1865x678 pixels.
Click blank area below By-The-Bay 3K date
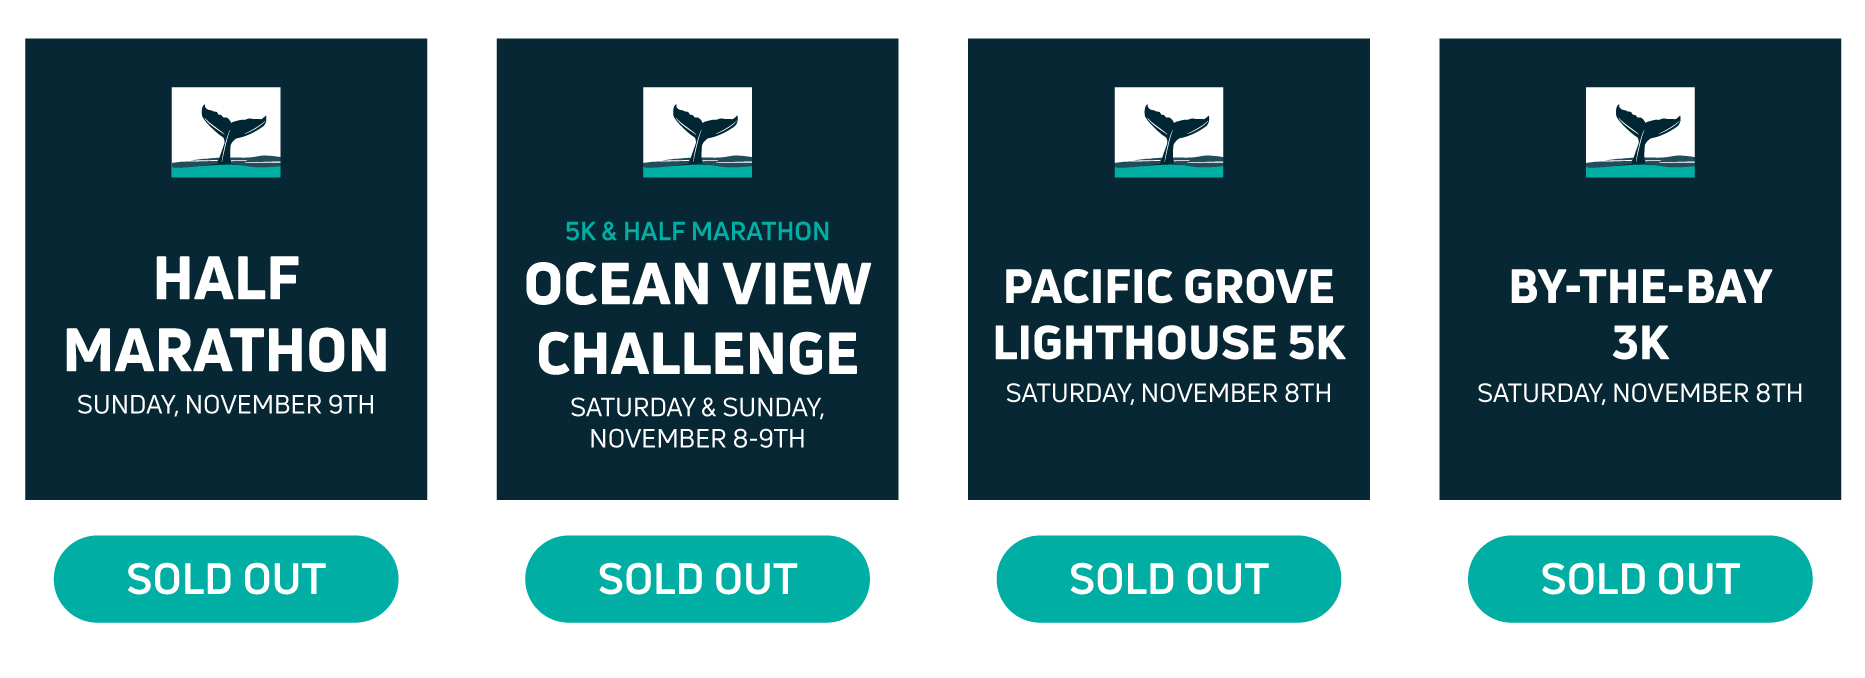pos(1640,455)
